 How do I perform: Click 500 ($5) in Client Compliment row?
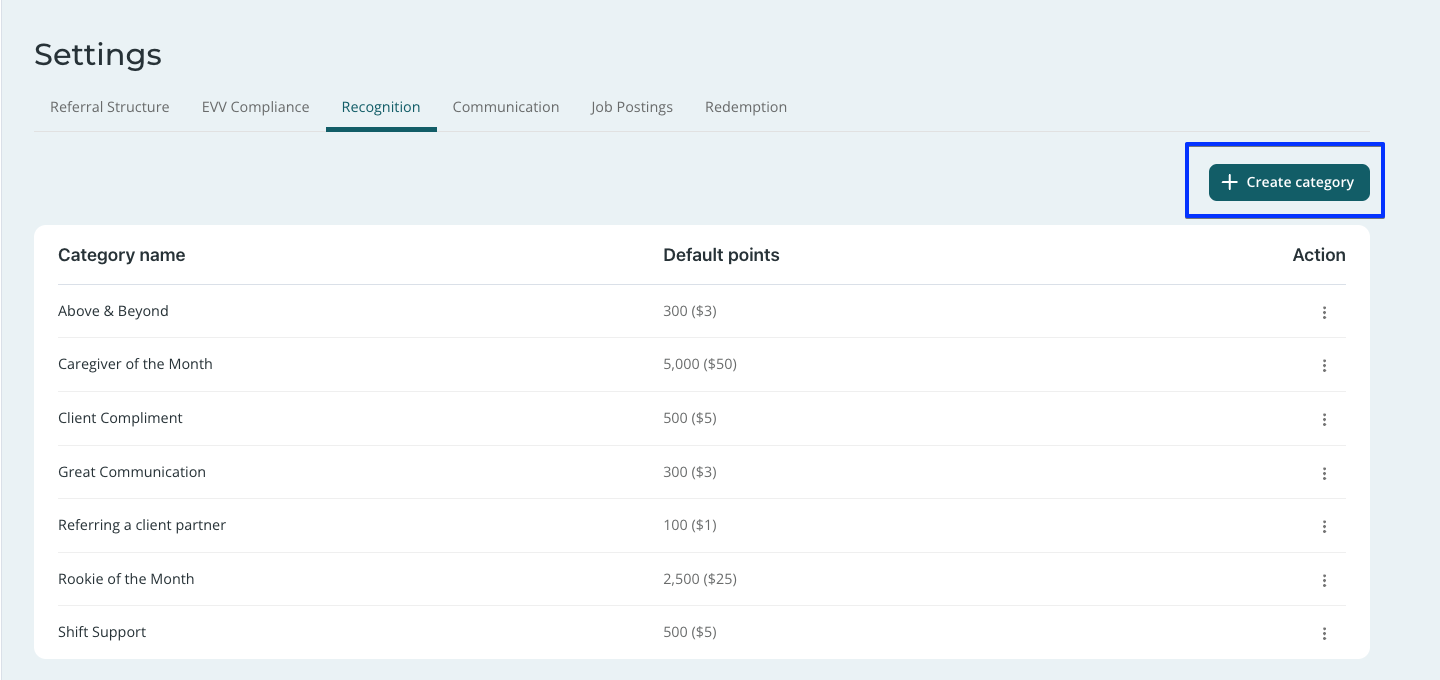690,418
